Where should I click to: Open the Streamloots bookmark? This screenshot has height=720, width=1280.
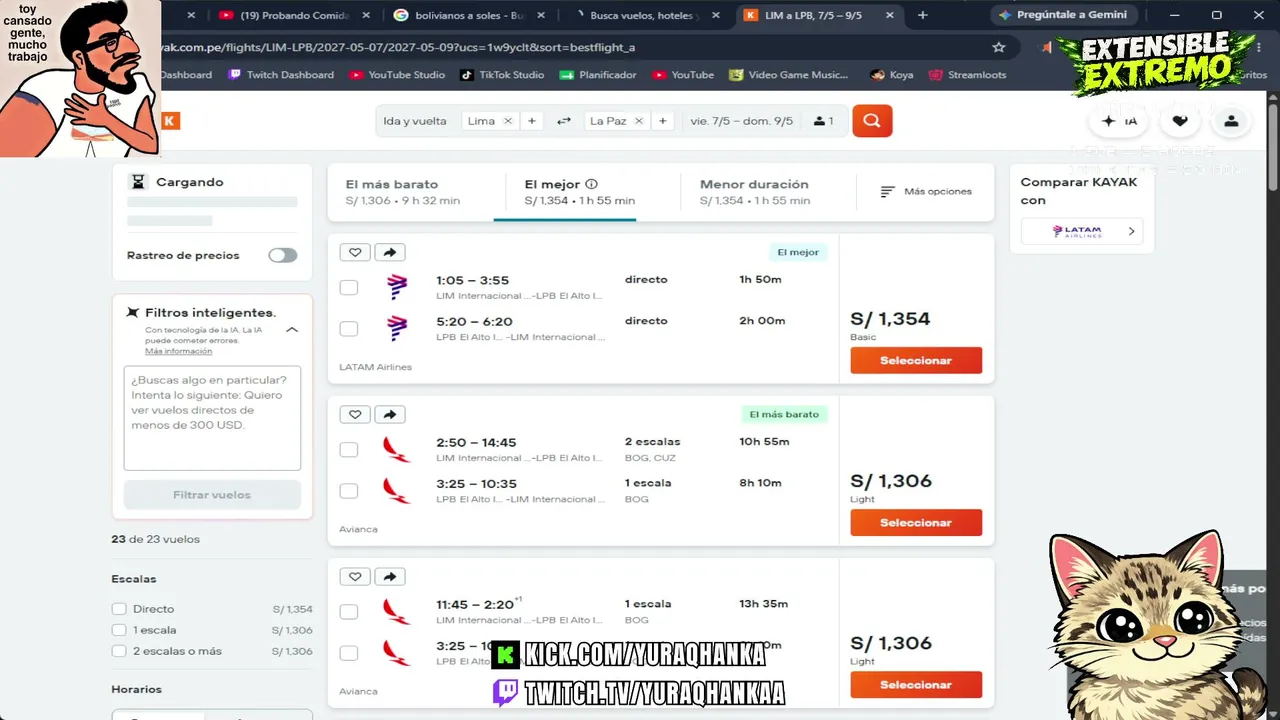click(967, 75)
